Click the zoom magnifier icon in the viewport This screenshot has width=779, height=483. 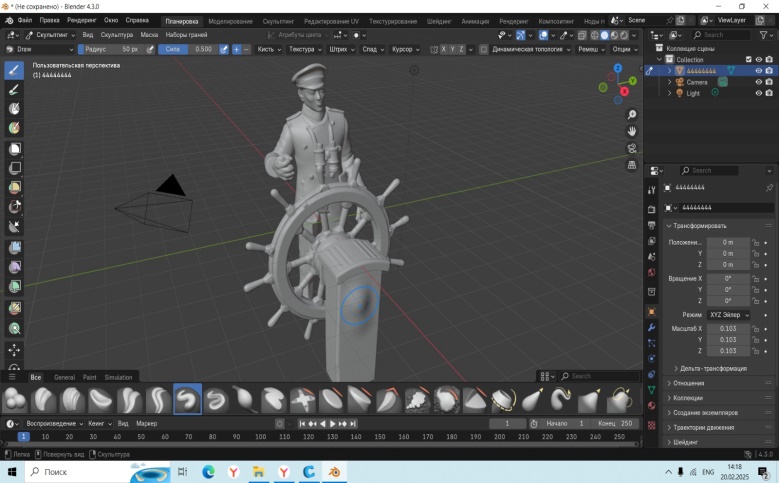pos(631,115)
